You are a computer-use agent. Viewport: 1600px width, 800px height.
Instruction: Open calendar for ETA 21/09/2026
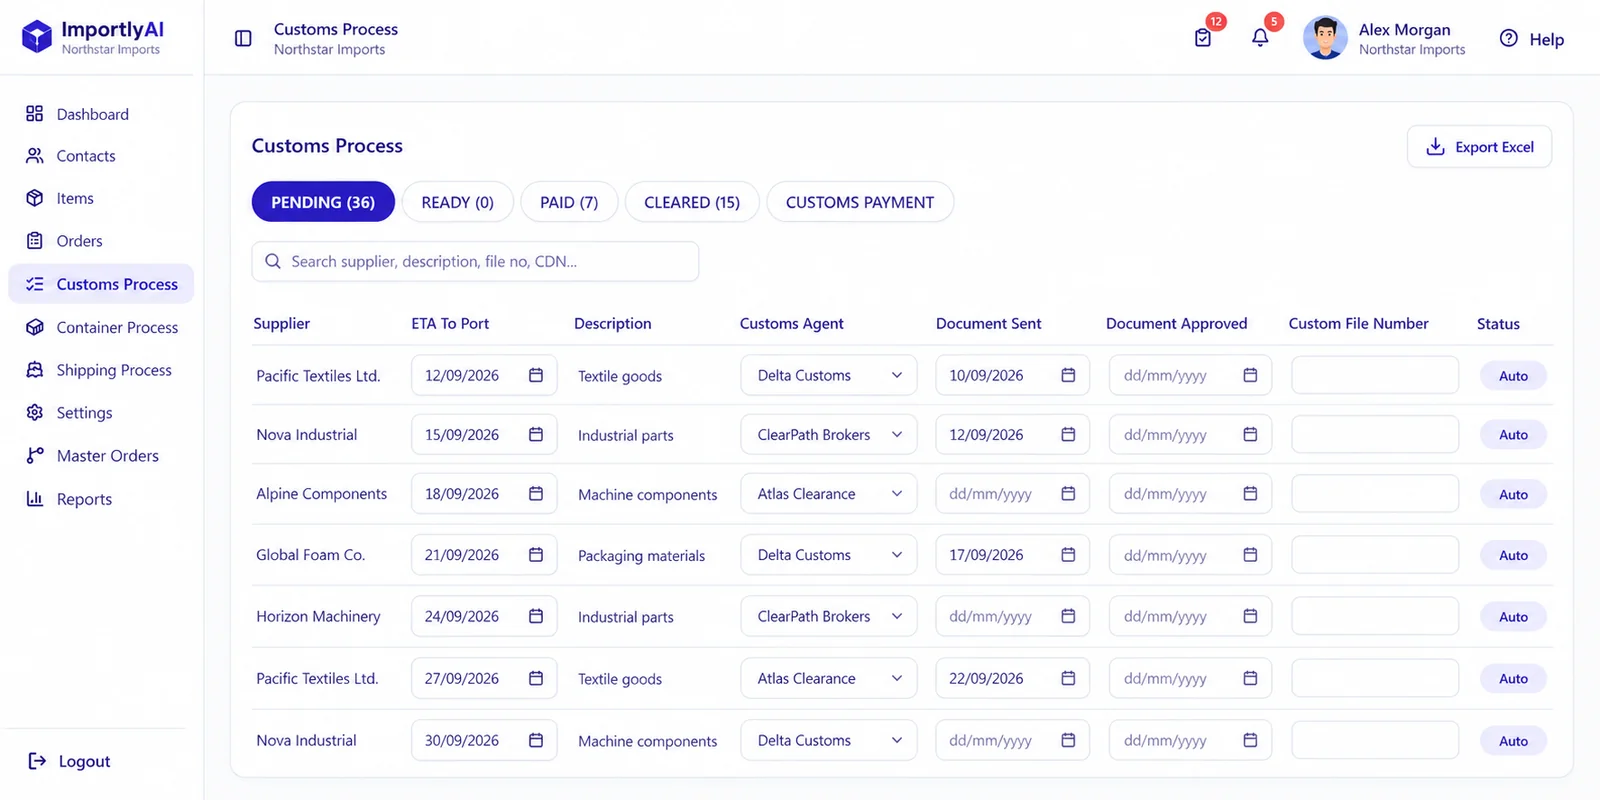pyautogui.click(x=536, y=555)
